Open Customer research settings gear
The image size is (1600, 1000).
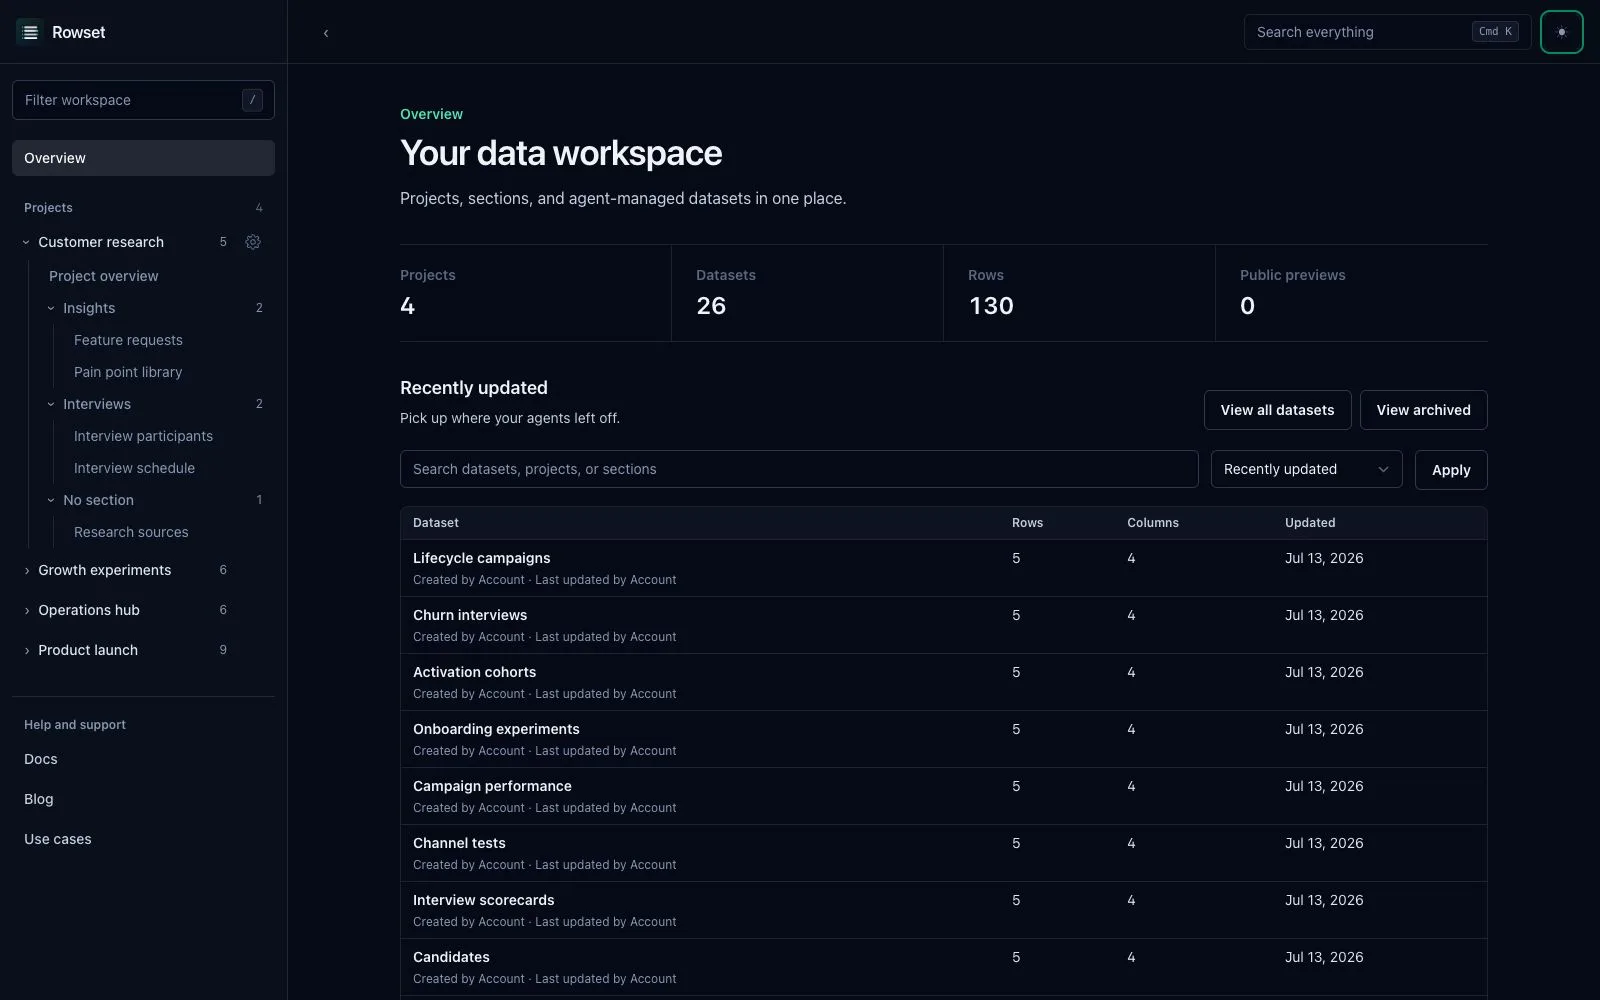[x=253, y=242]
